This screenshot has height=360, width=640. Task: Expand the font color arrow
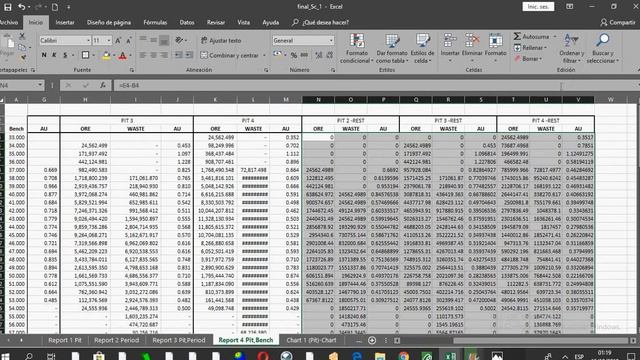(x=130, y=55)
